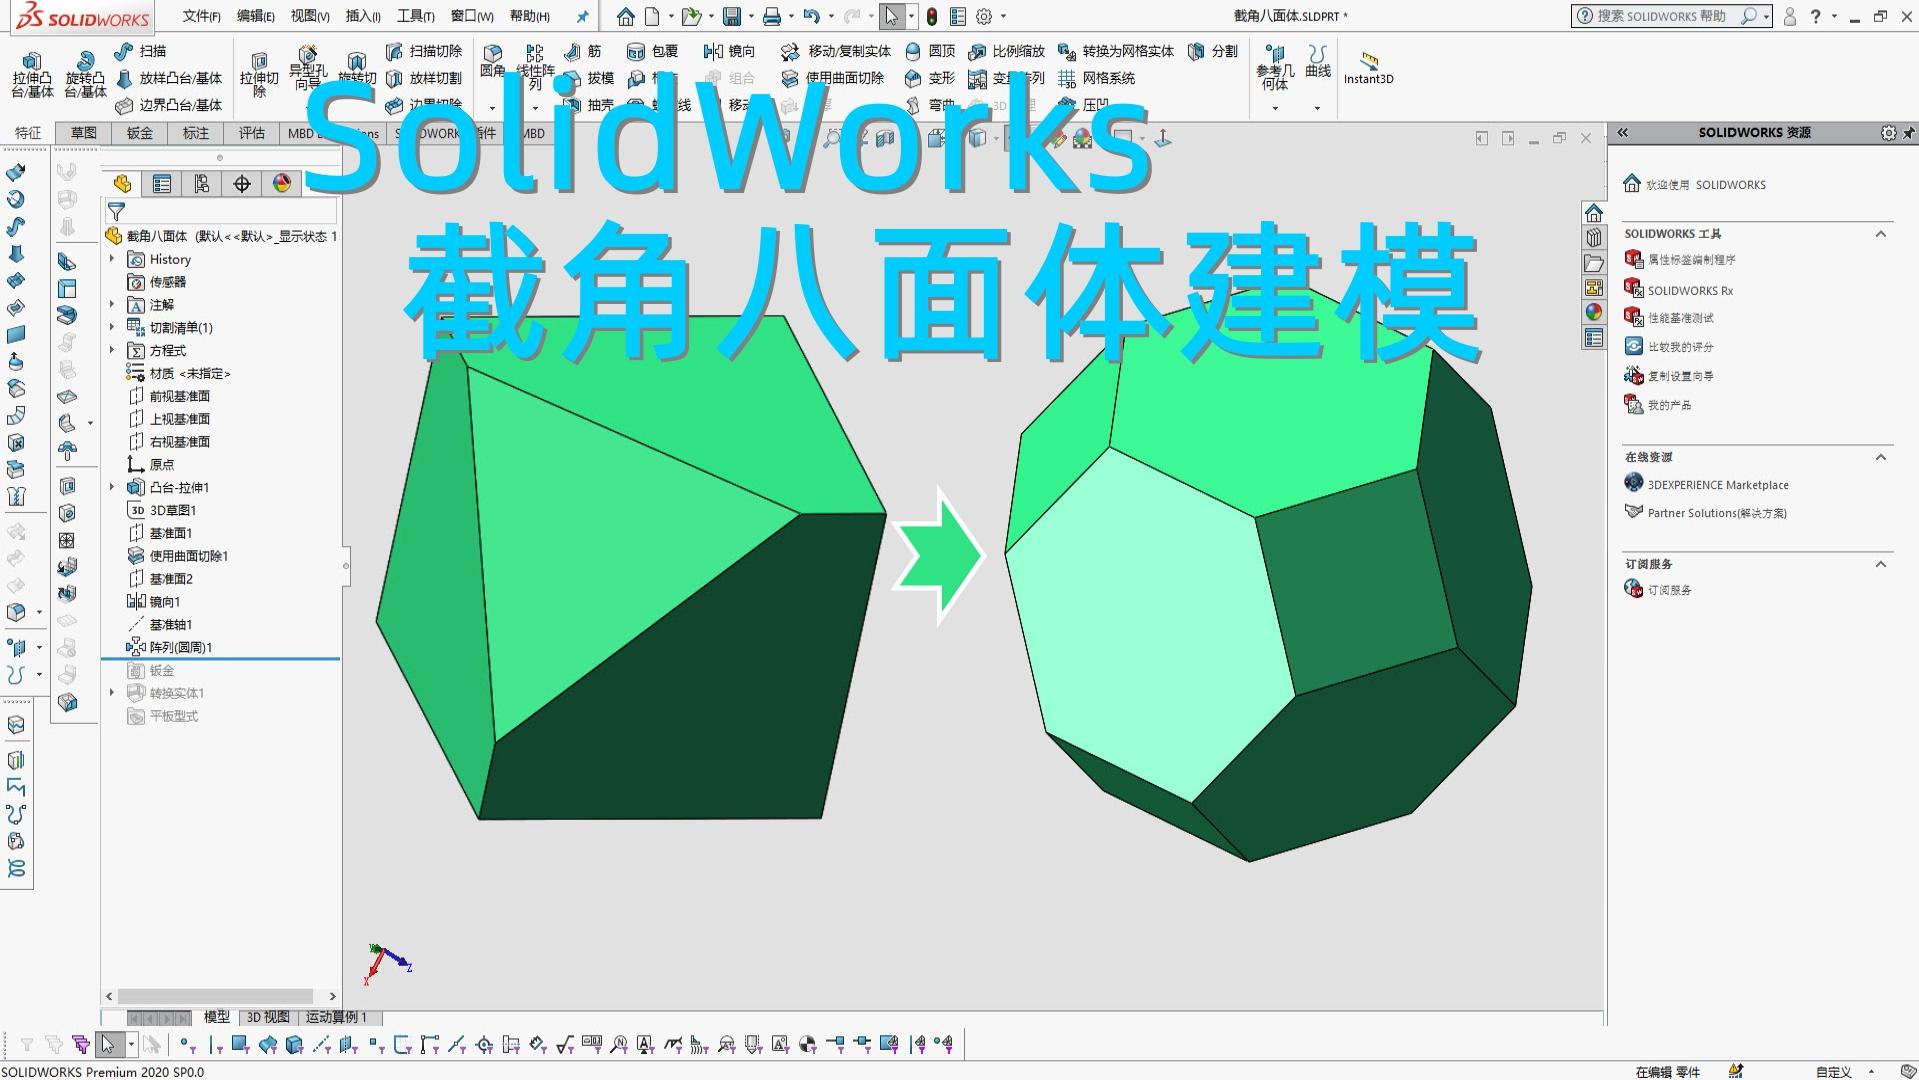
Task: Expand the 转换实体1 feature
Action: (112, 693)
